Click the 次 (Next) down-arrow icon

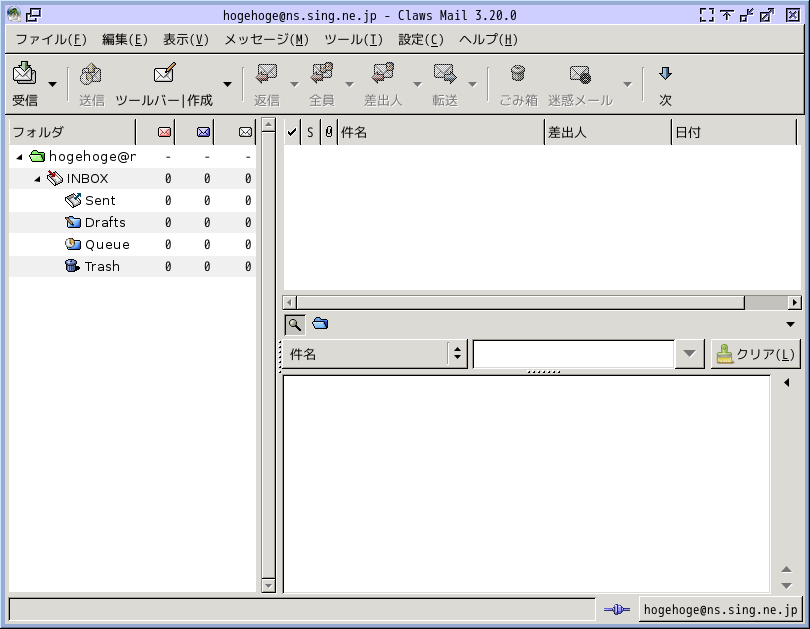tap(665, 74)
